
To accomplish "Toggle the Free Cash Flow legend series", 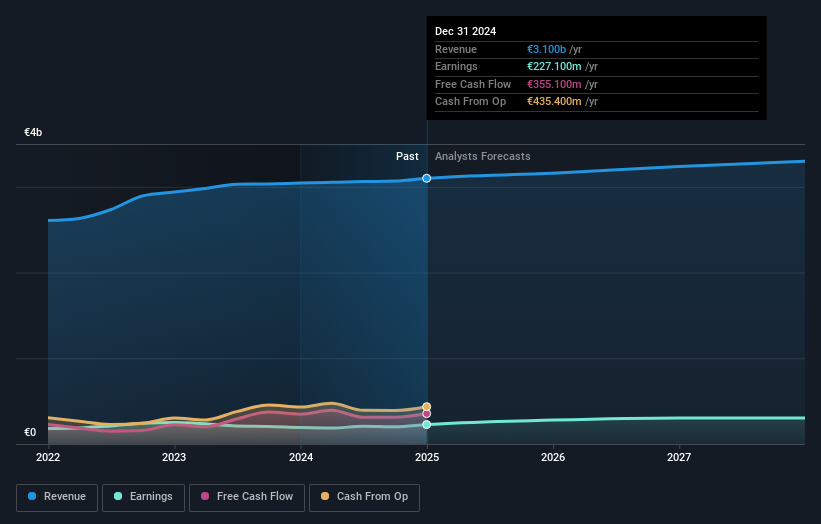I will point(247,497).
